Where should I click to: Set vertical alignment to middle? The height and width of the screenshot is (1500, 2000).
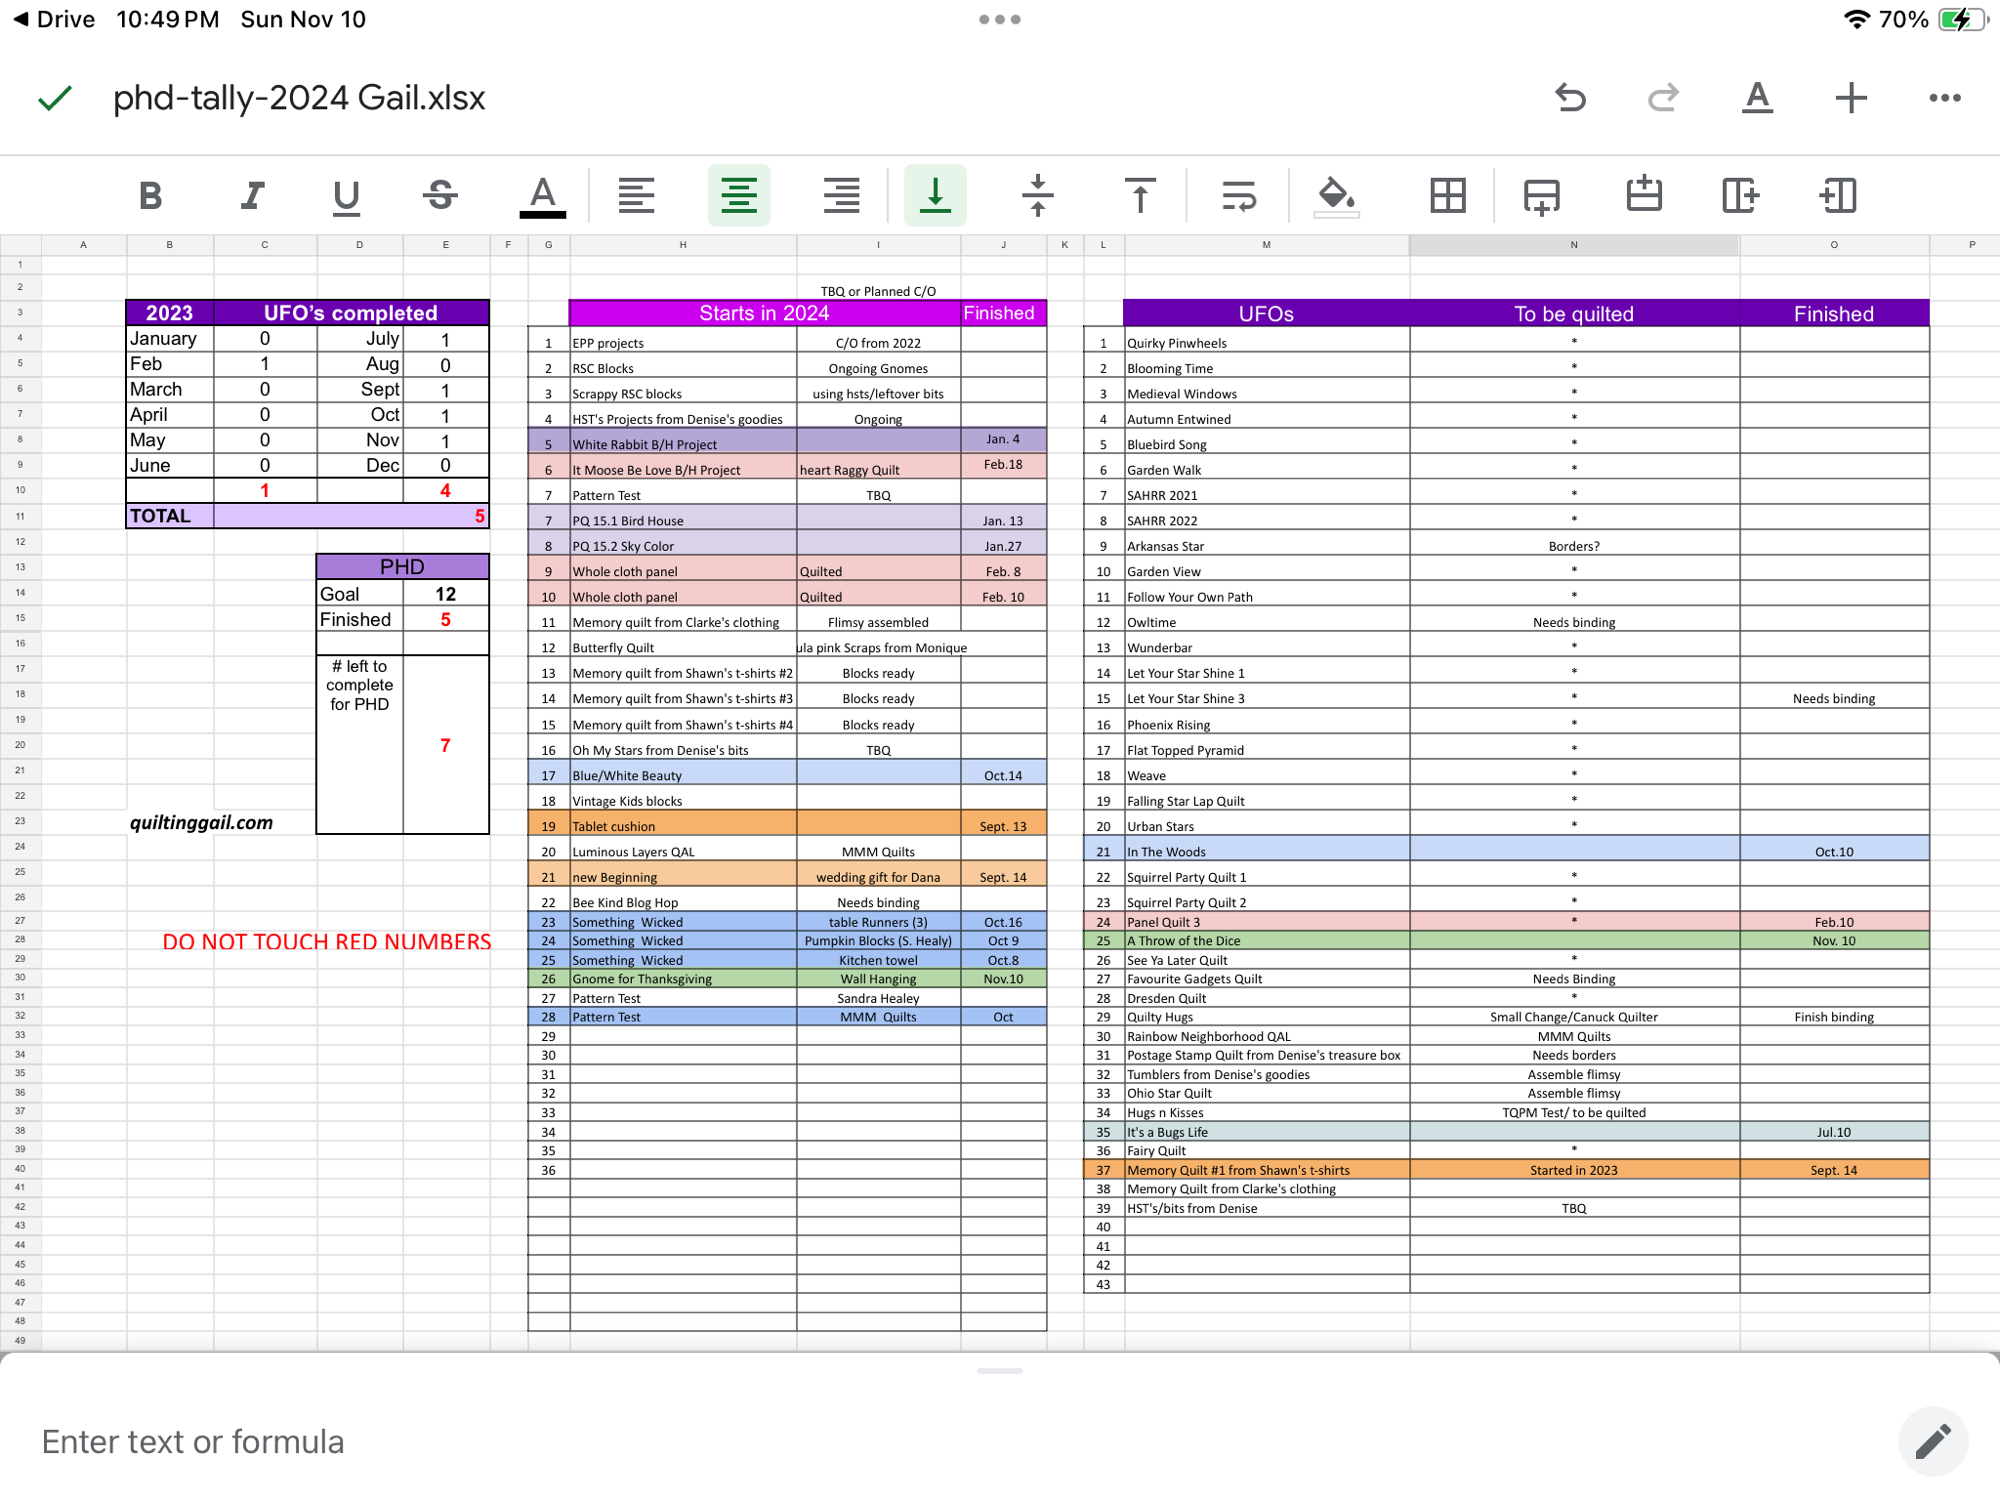[x=1038, y=195]
